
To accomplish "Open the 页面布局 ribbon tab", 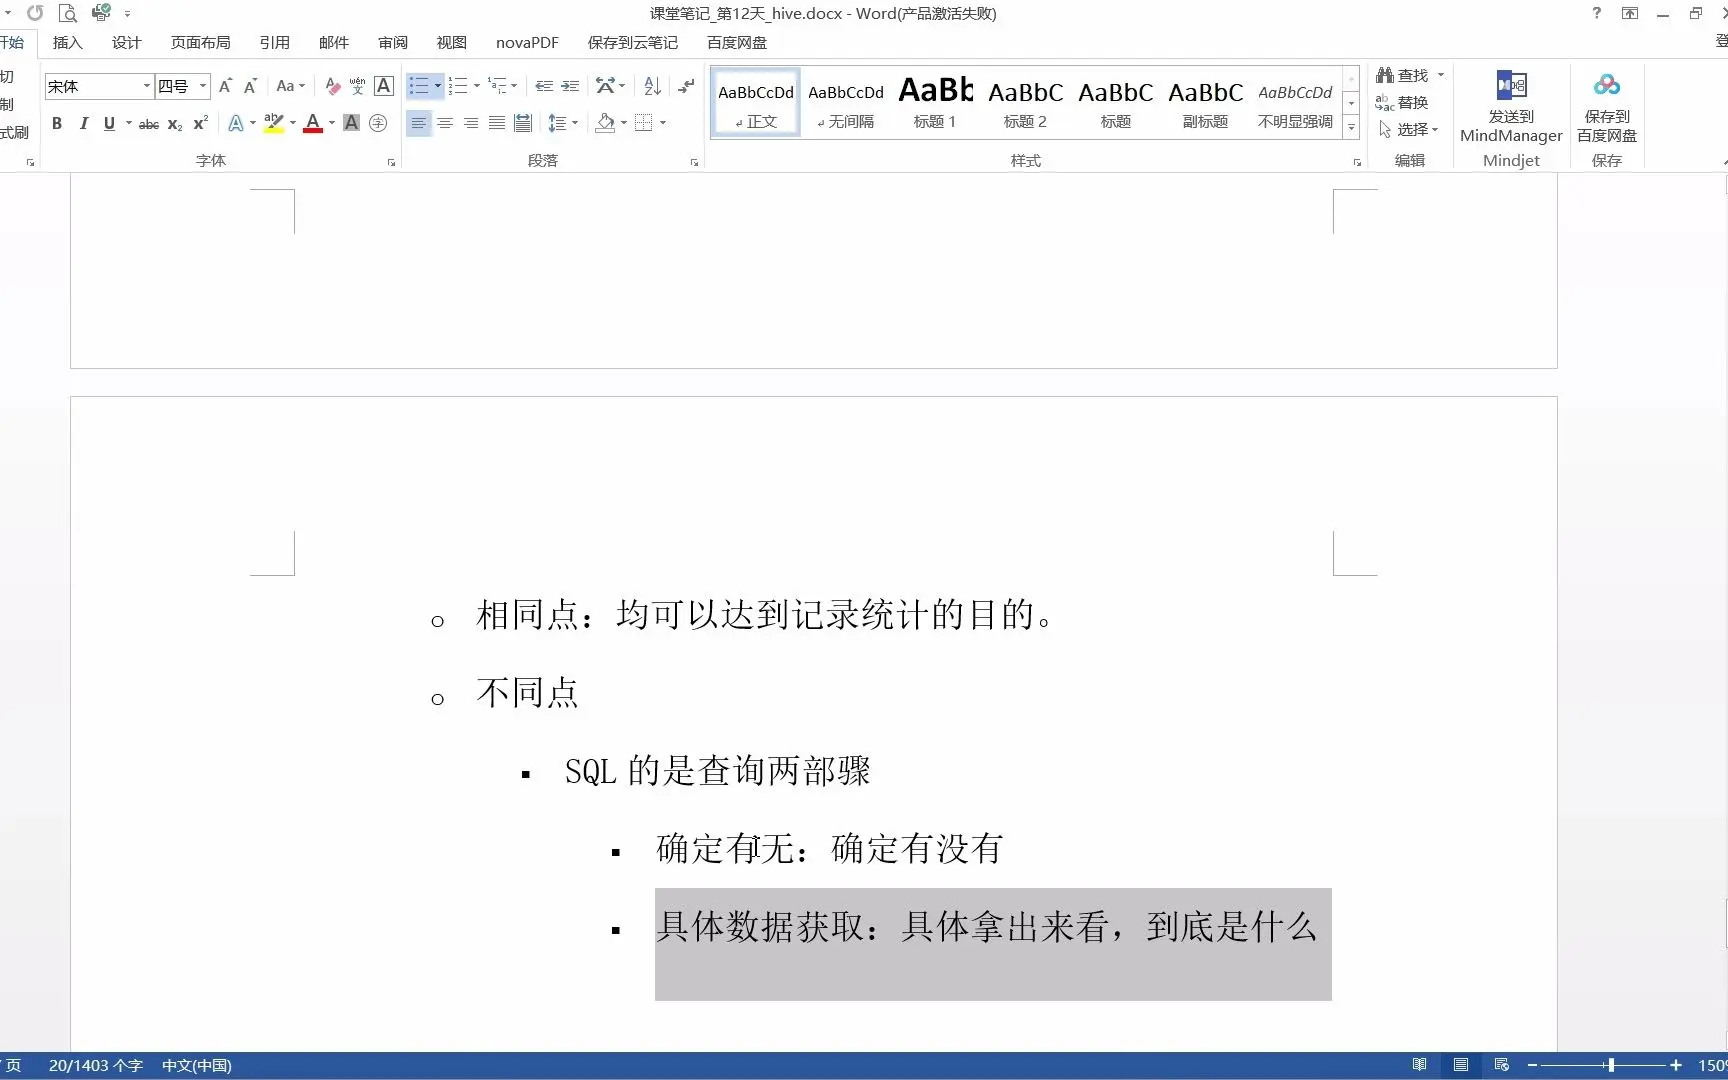I will click(201, 43).
